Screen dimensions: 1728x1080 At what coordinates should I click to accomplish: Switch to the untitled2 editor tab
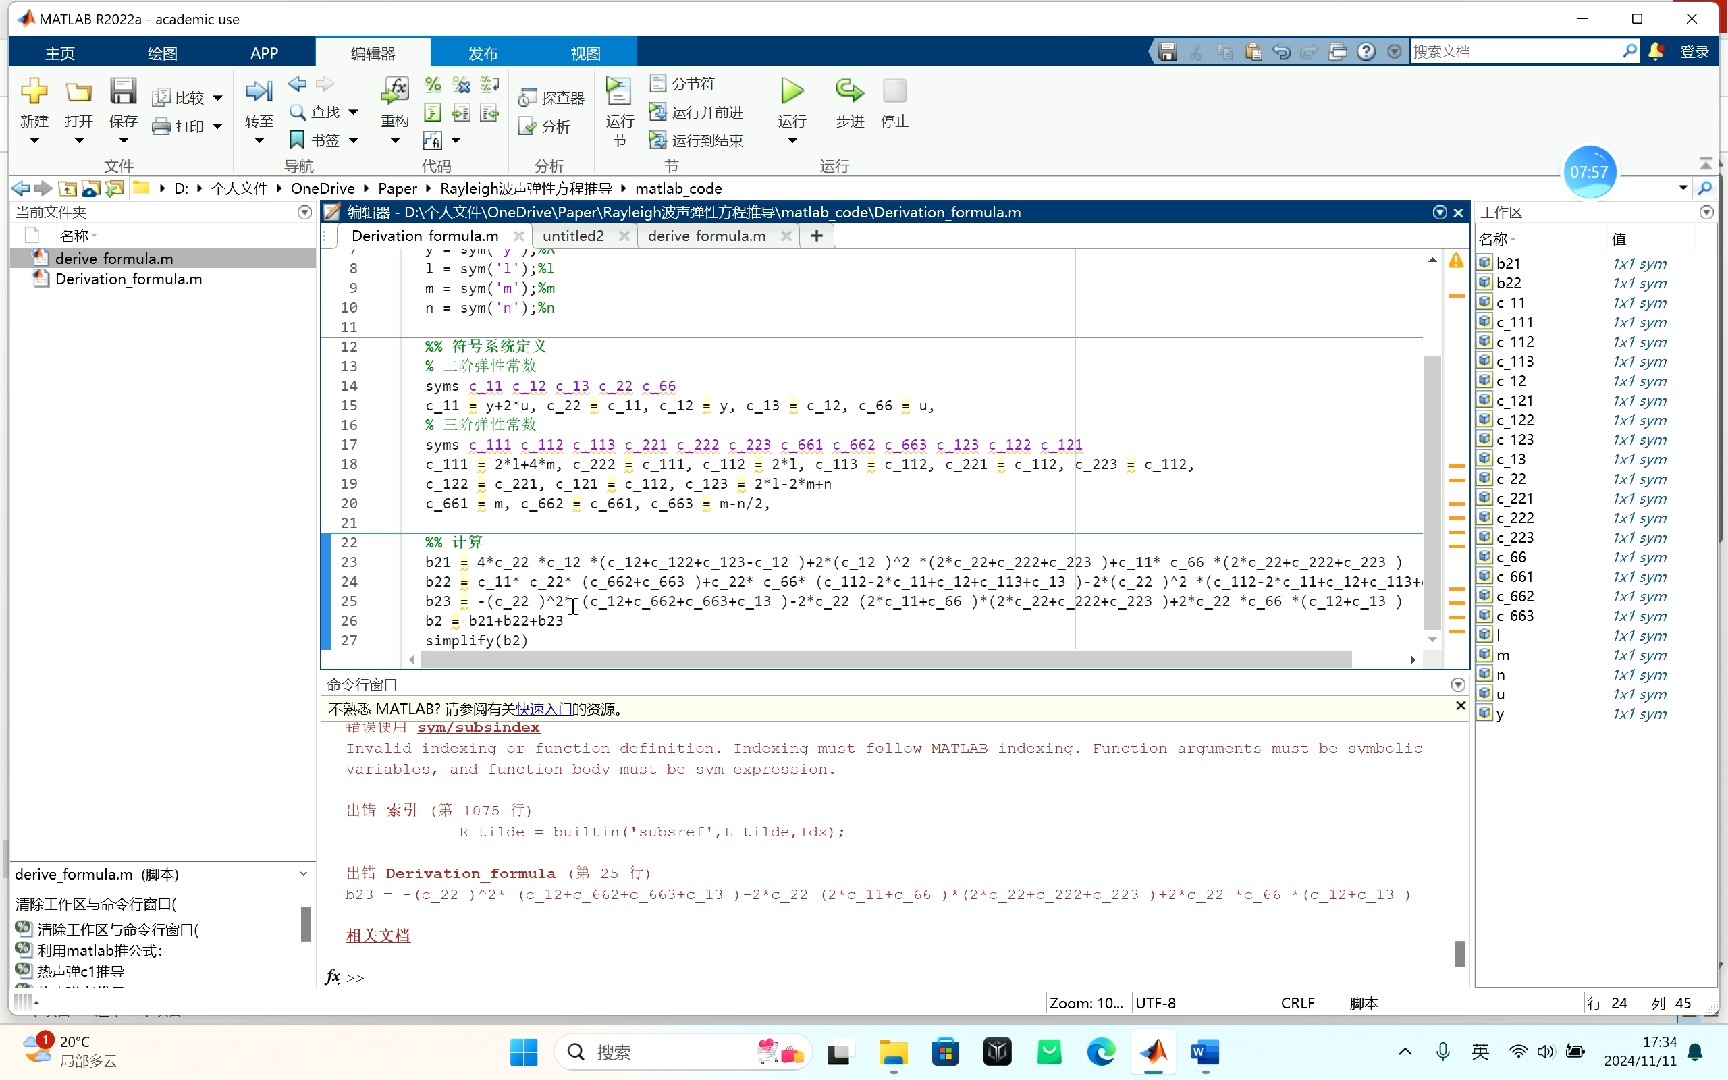573,236
